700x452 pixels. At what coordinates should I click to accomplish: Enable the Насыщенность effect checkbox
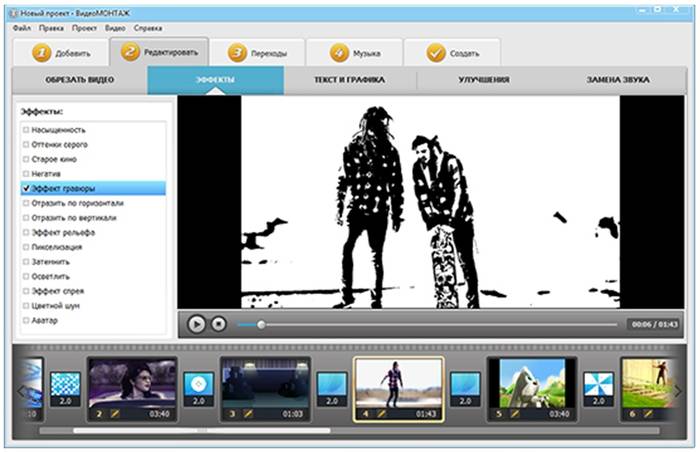point(26,130)
